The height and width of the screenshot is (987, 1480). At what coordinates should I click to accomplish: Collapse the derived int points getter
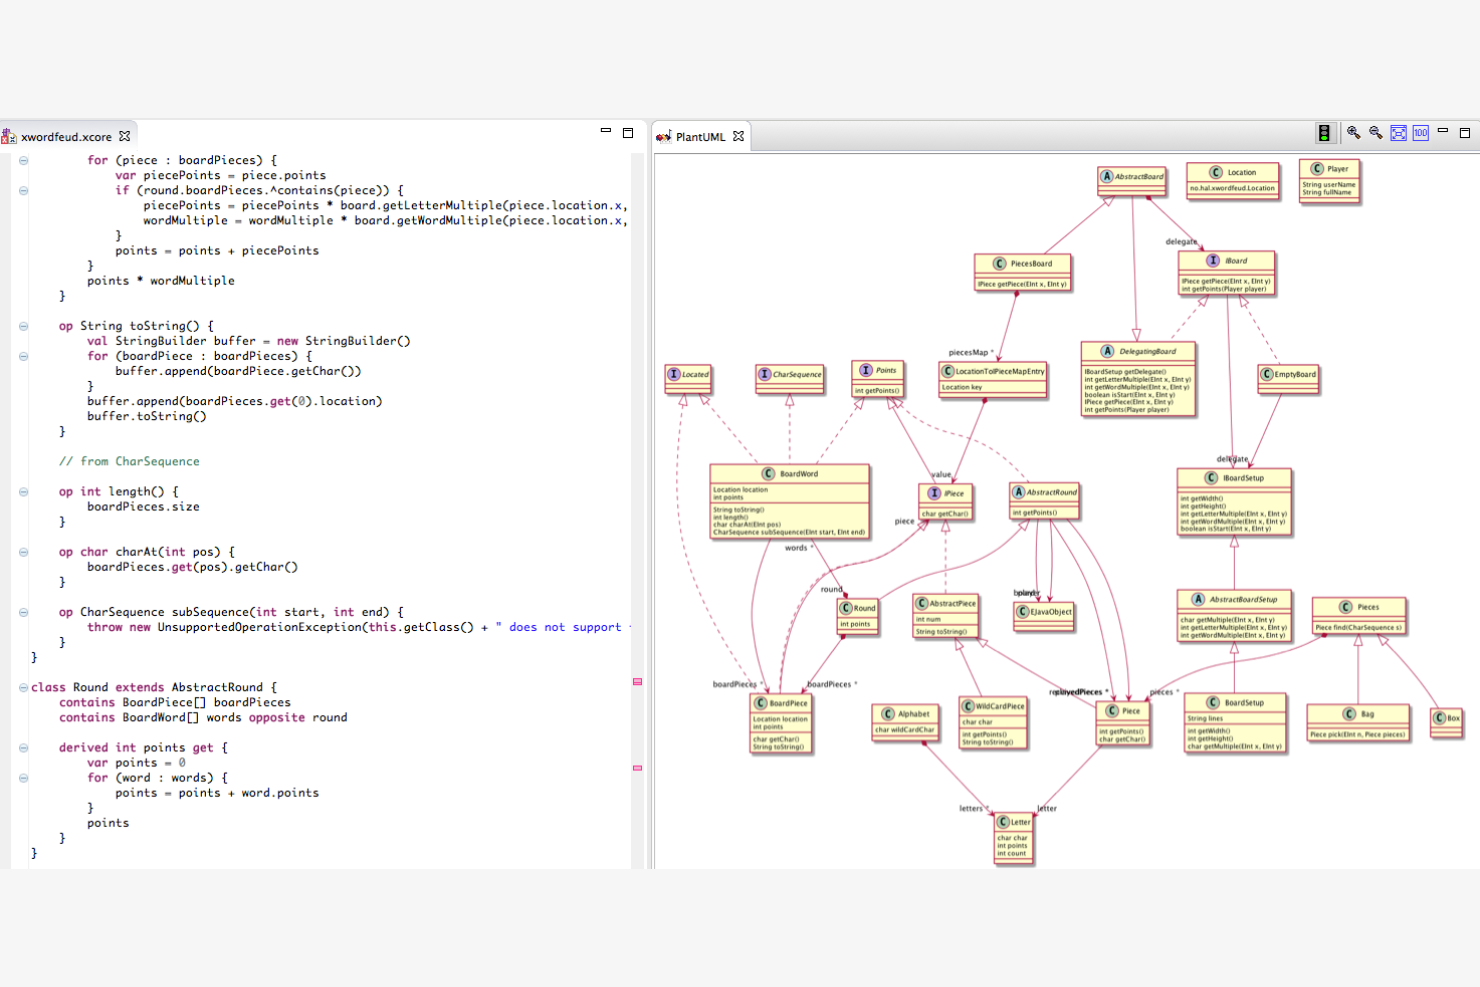23,748
